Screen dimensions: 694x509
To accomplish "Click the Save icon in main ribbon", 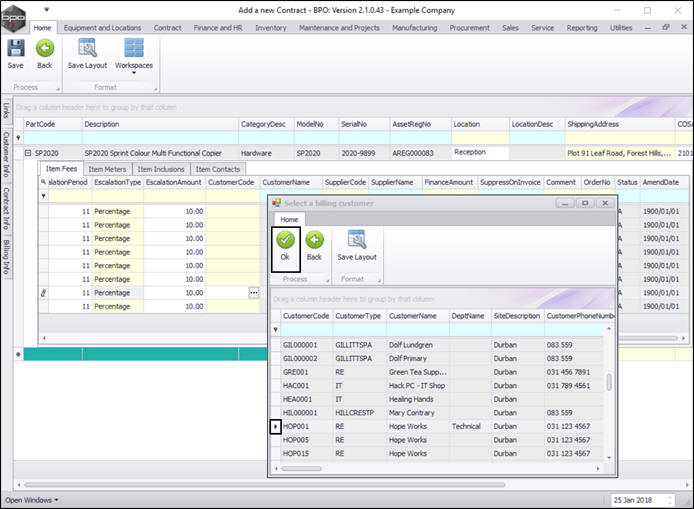I will tap(16, 50).
